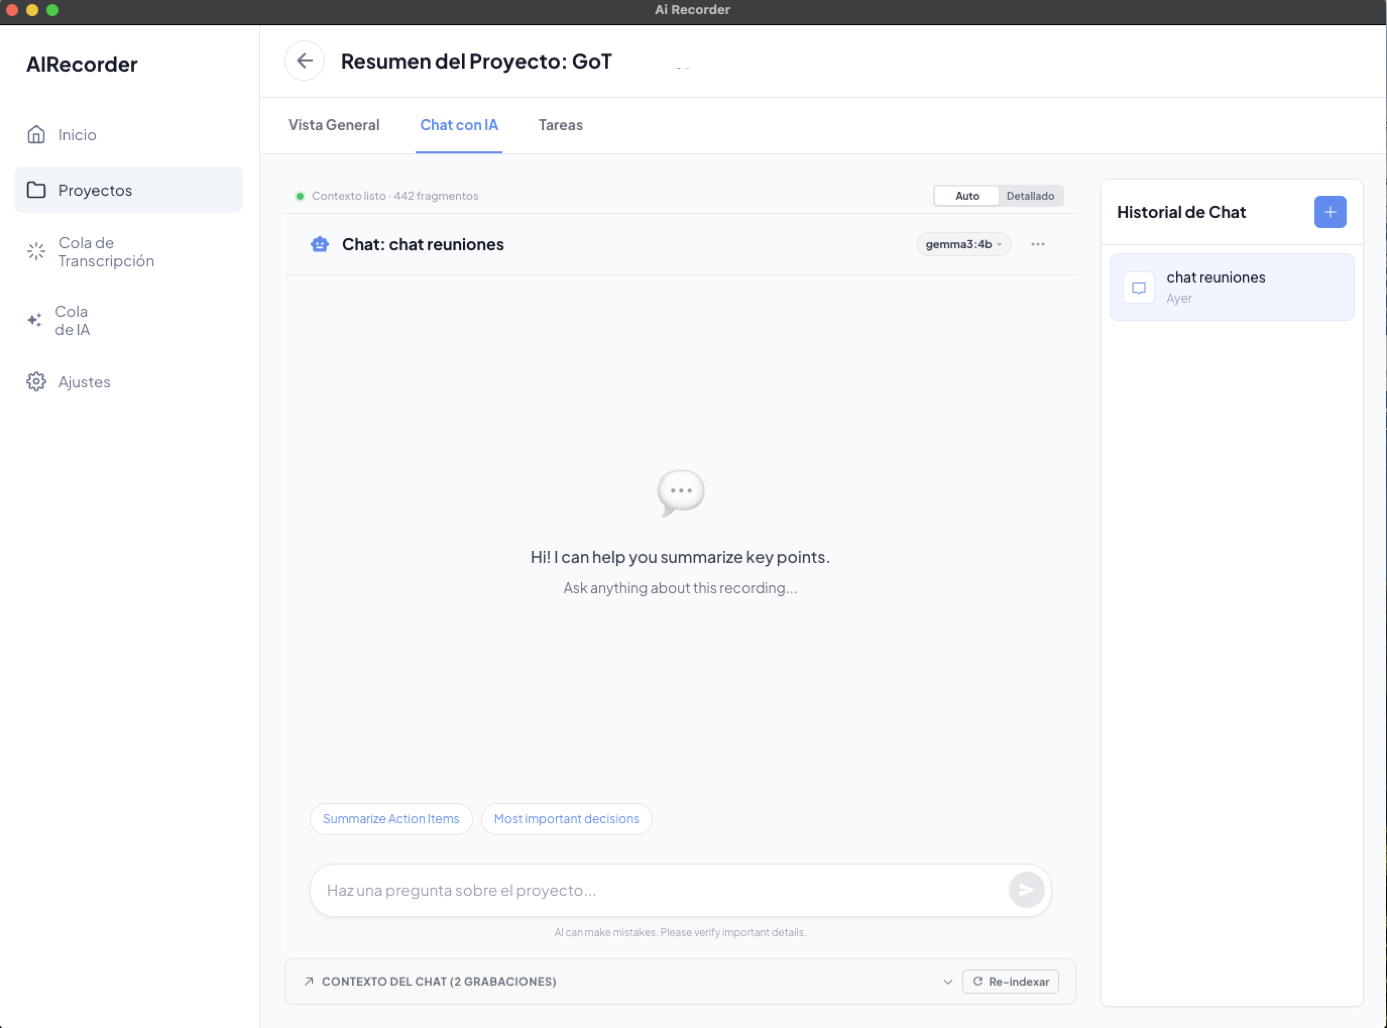Open chat options with the ellipsis icon

[x=1037, y=244]
